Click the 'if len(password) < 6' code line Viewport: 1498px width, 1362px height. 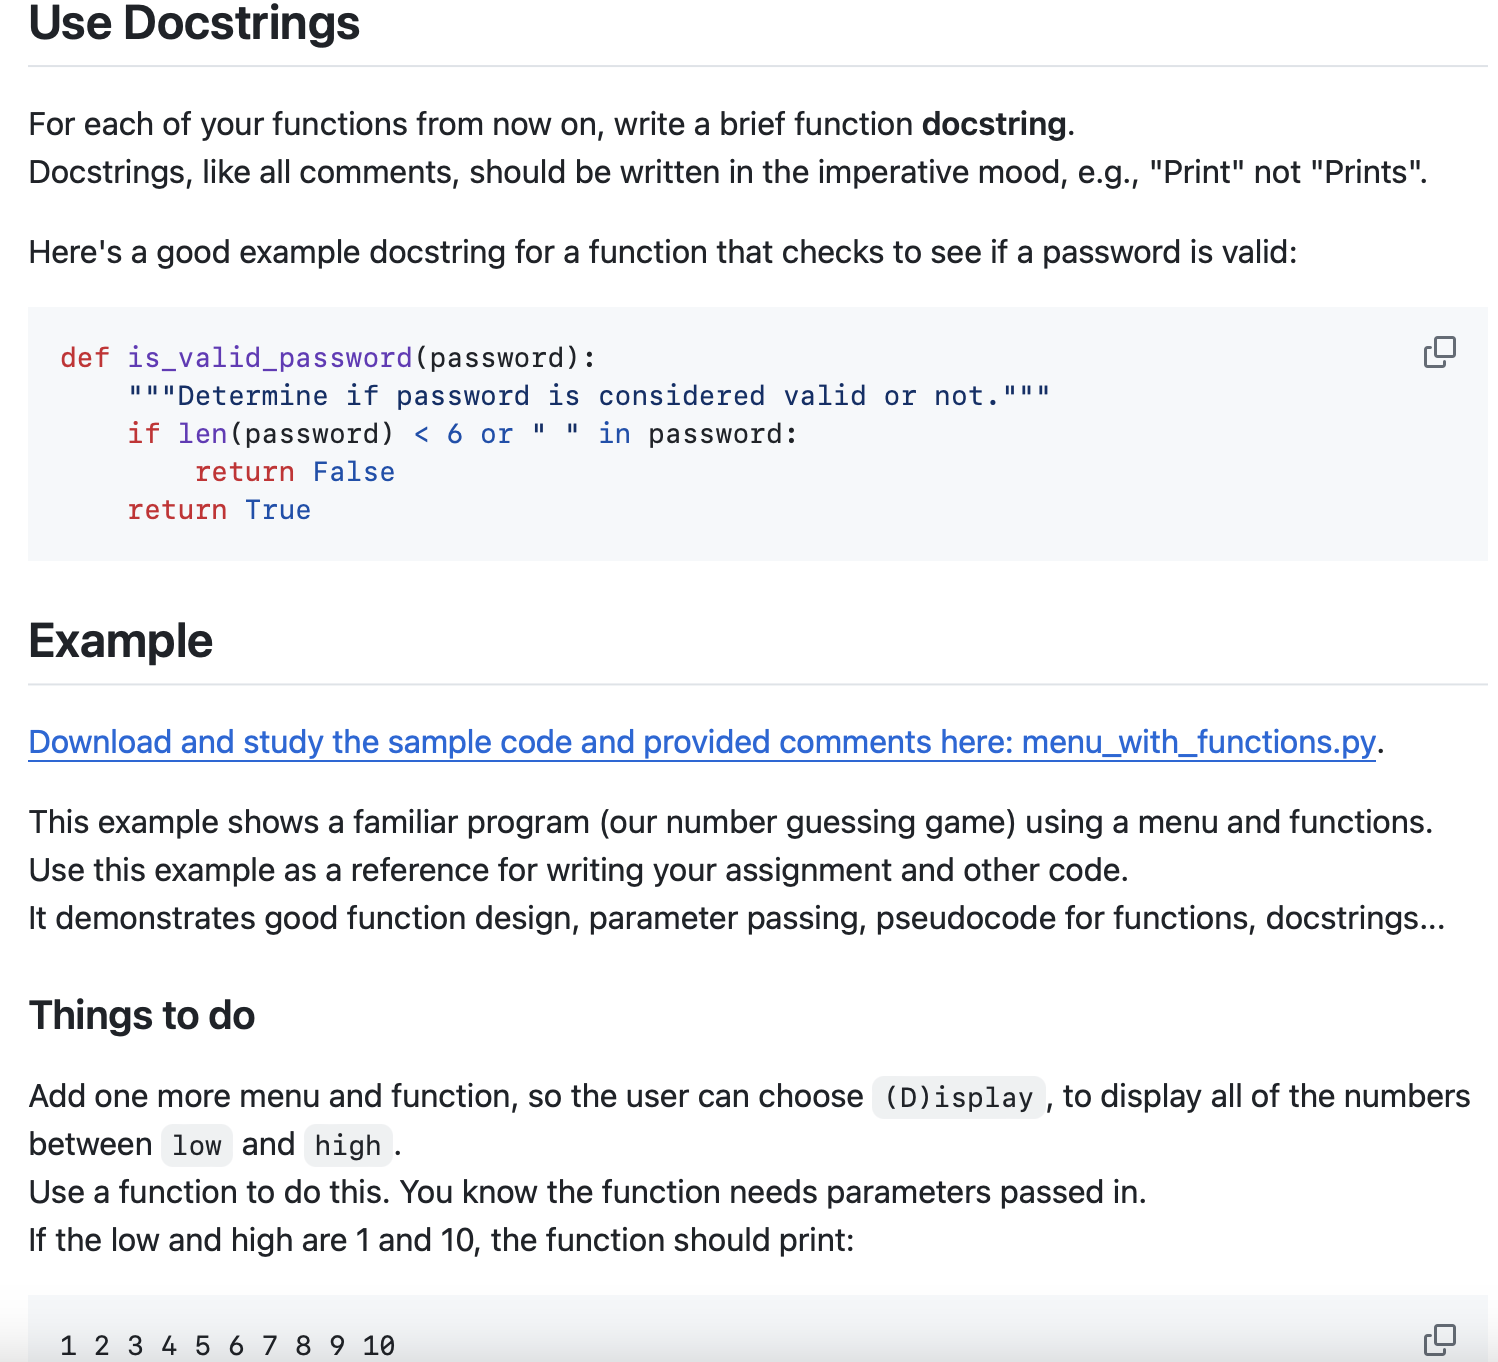tap(463, 434)
